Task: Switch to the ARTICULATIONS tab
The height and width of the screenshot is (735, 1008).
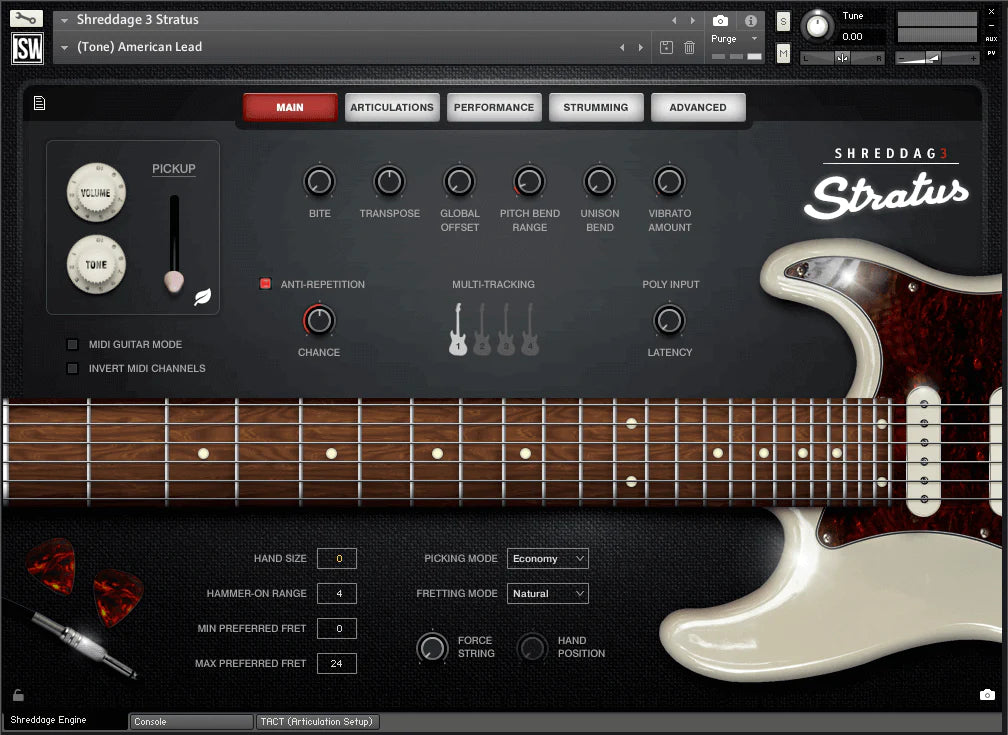Action: tap(392, 107)
